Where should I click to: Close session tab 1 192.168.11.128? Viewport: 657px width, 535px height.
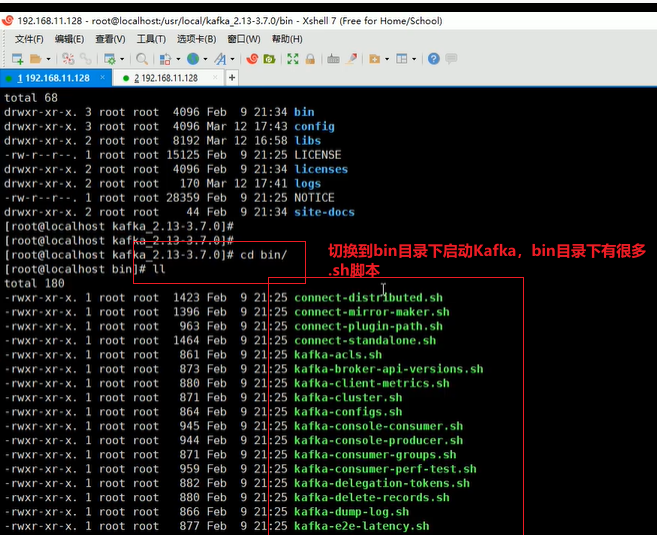point(103,78)
